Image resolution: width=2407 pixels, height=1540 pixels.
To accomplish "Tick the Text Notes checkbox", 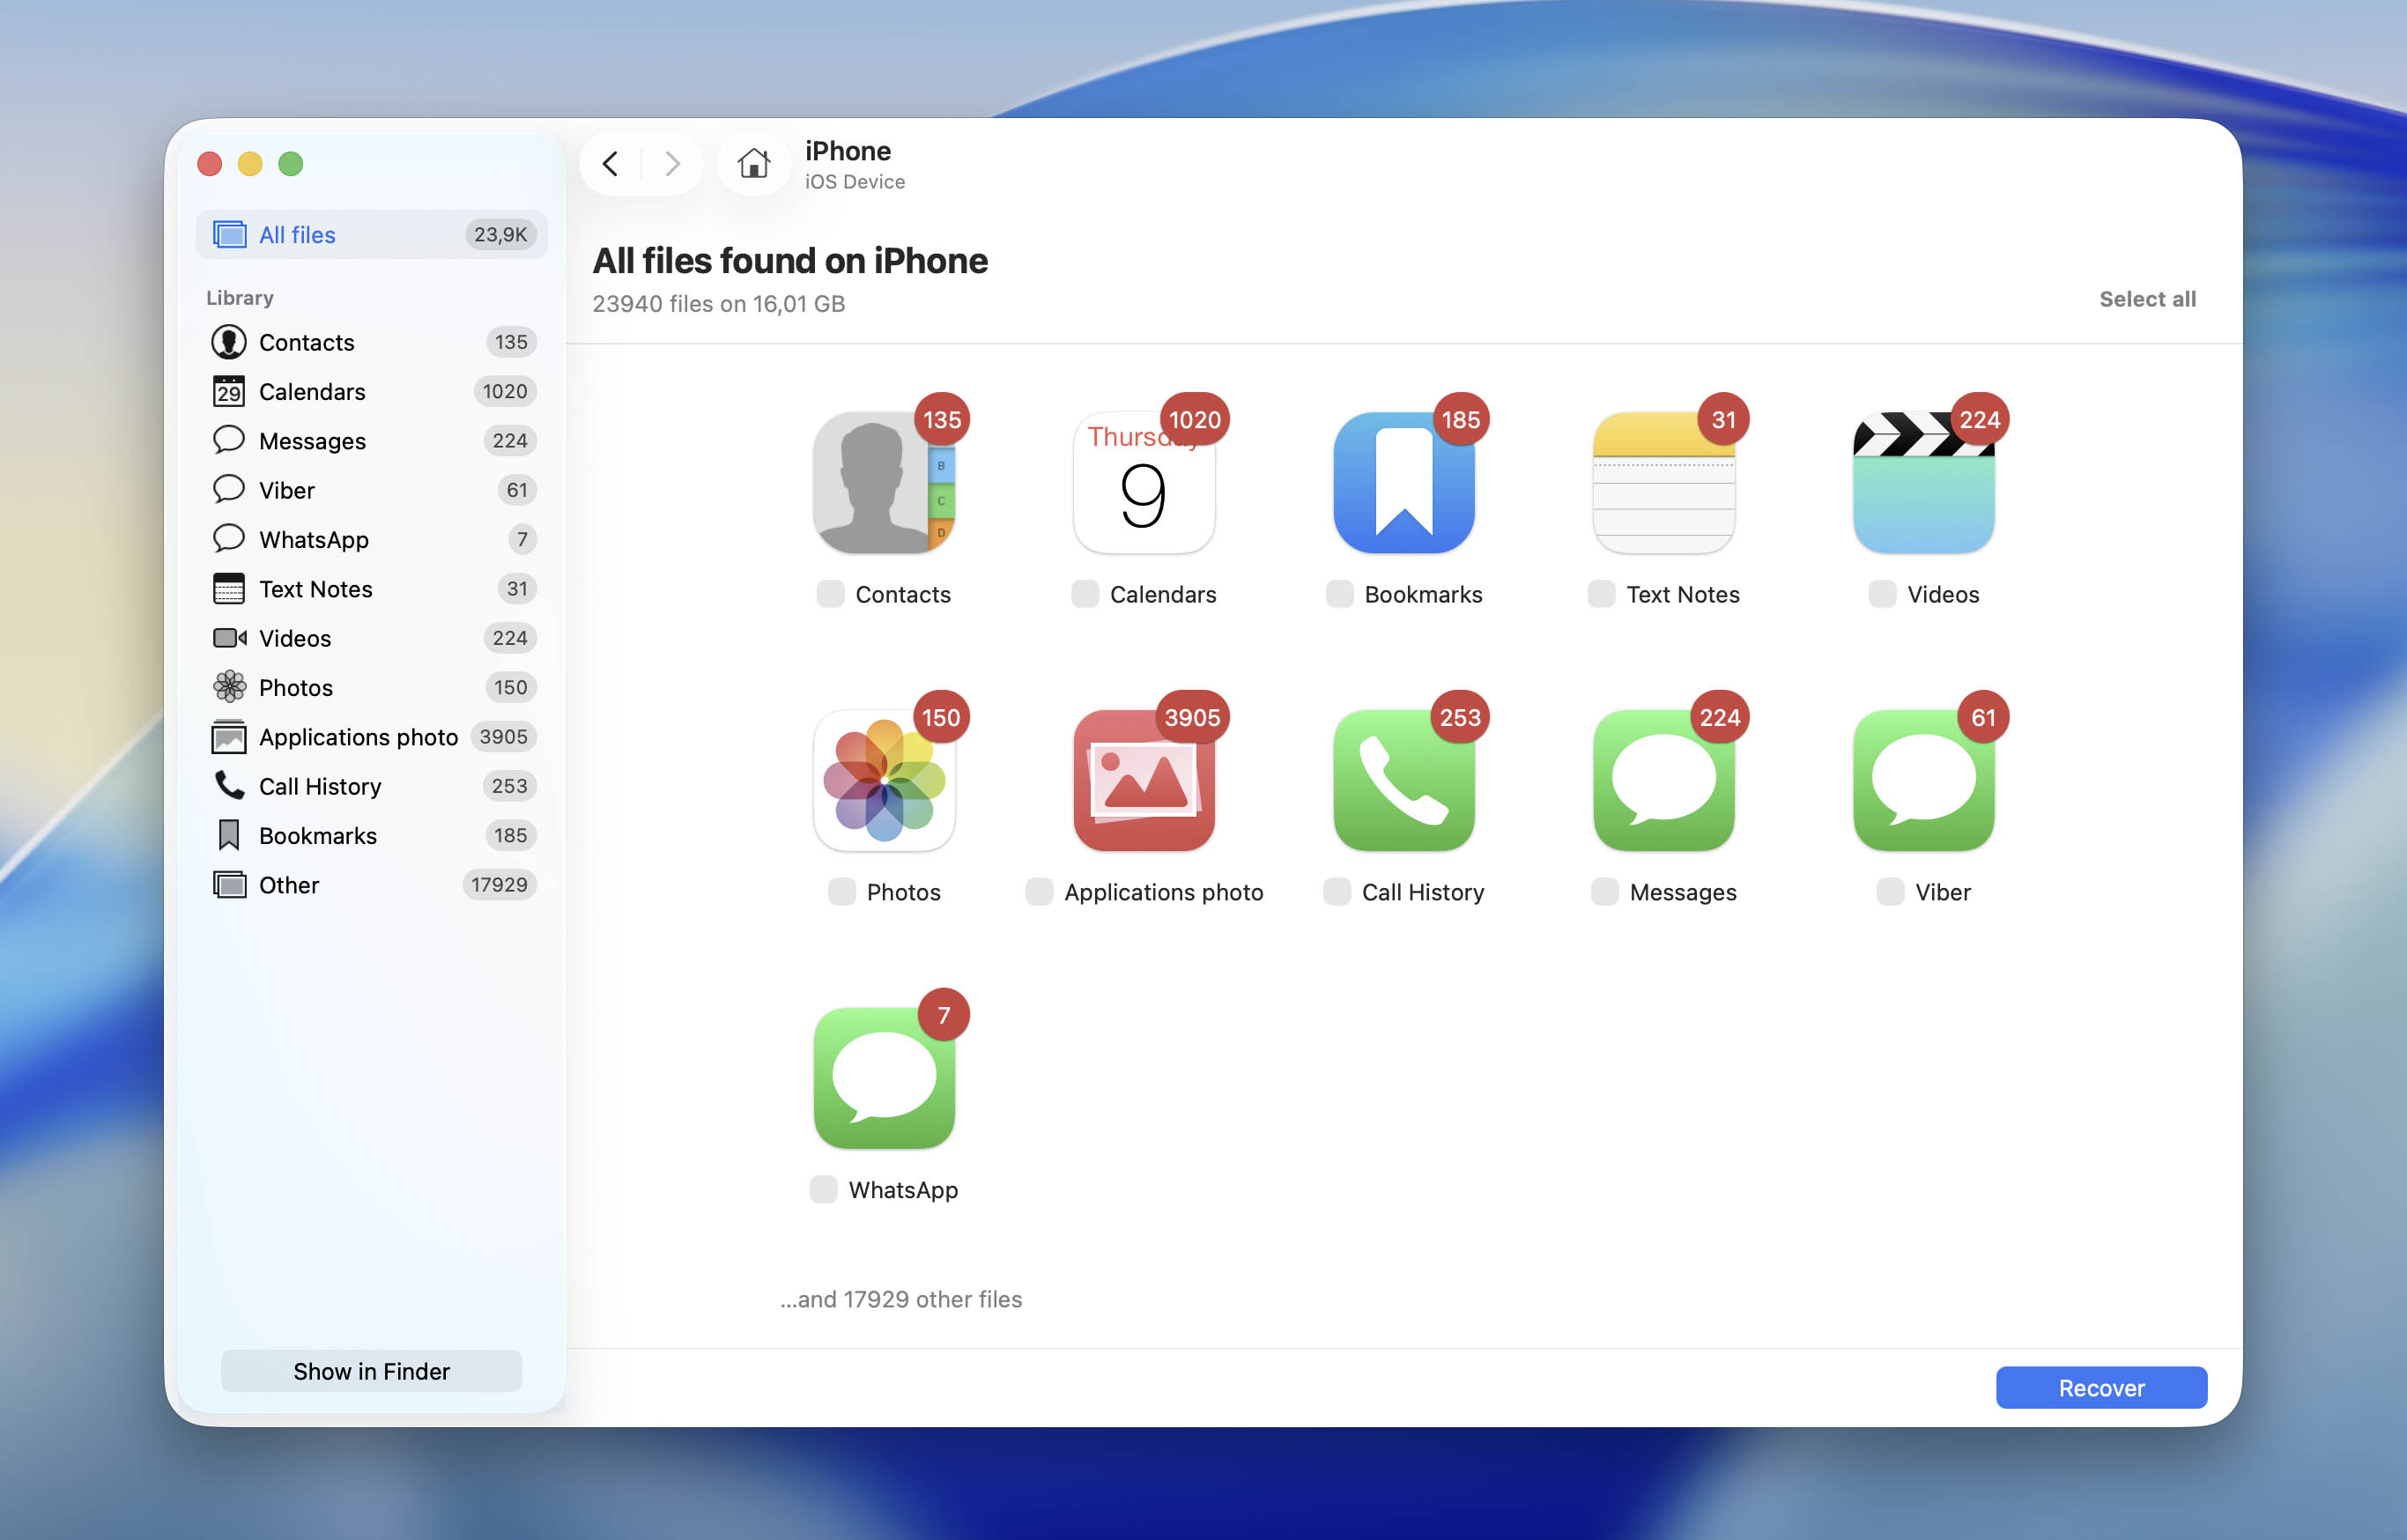I will 1601,594.
